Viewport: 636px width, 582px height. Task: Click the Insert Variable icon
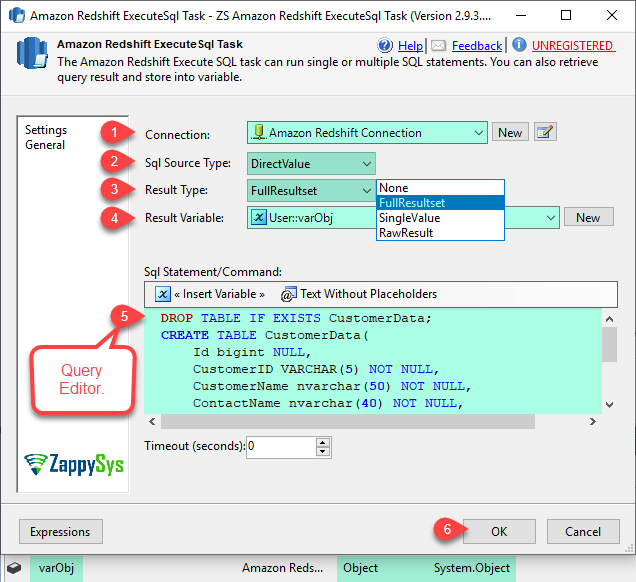163,294
